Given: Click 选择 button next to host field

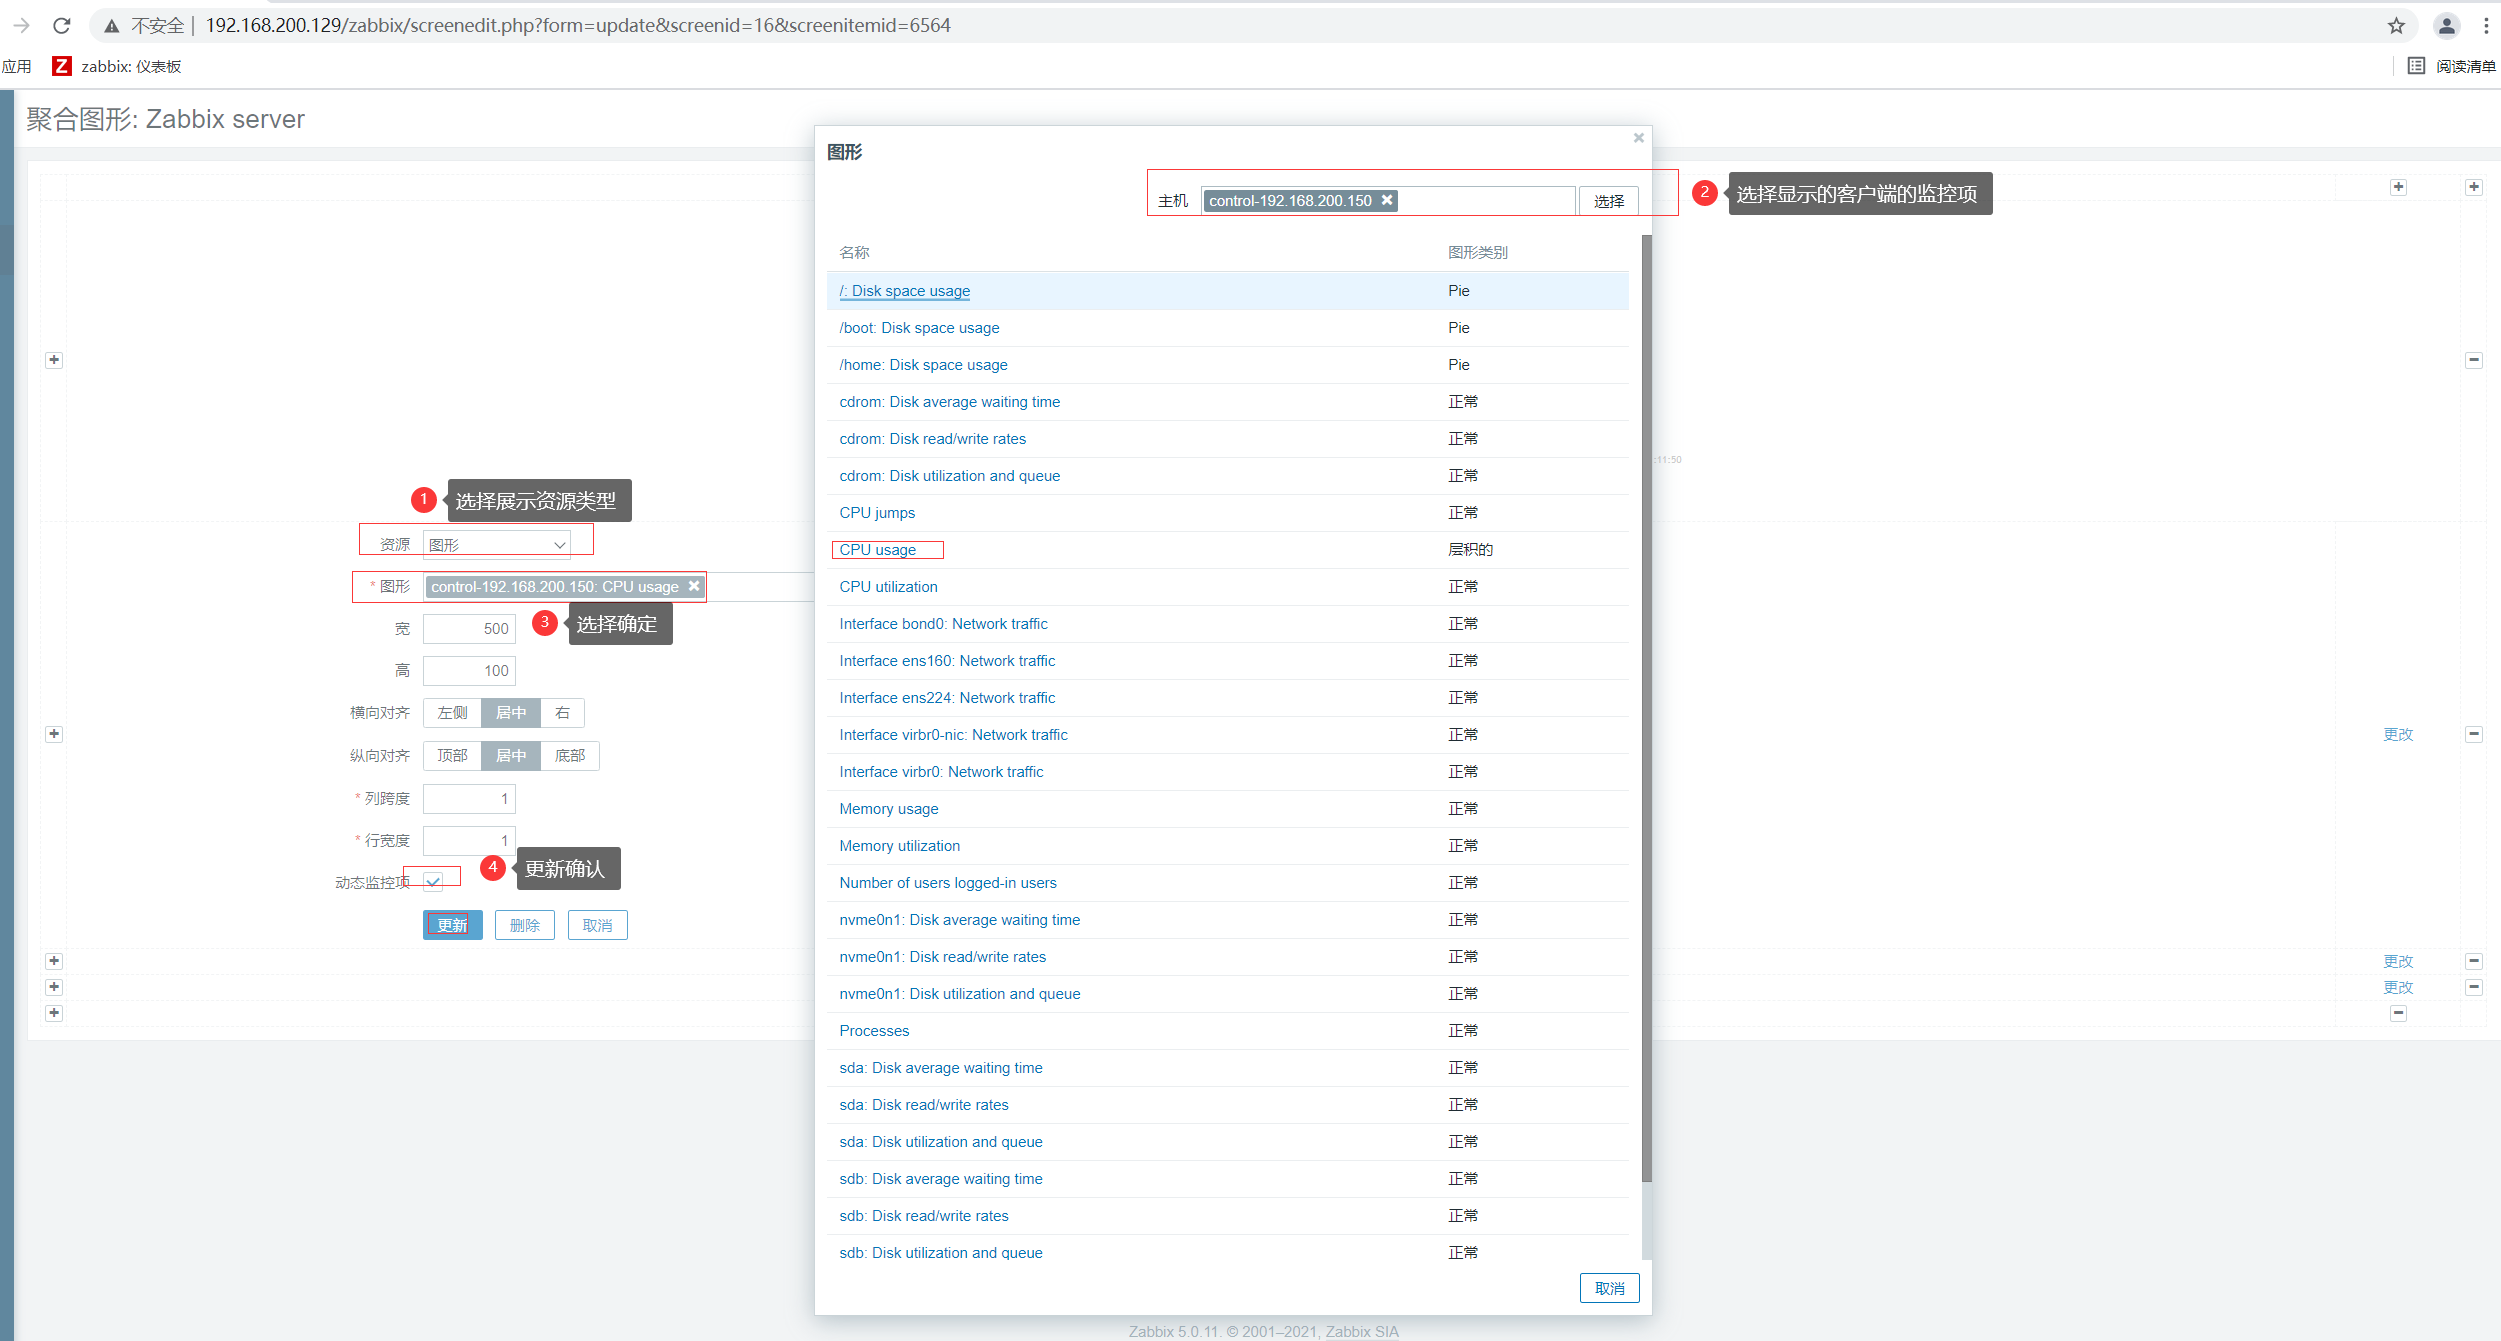Looking at the screenshot, I should click(1608, 201).
